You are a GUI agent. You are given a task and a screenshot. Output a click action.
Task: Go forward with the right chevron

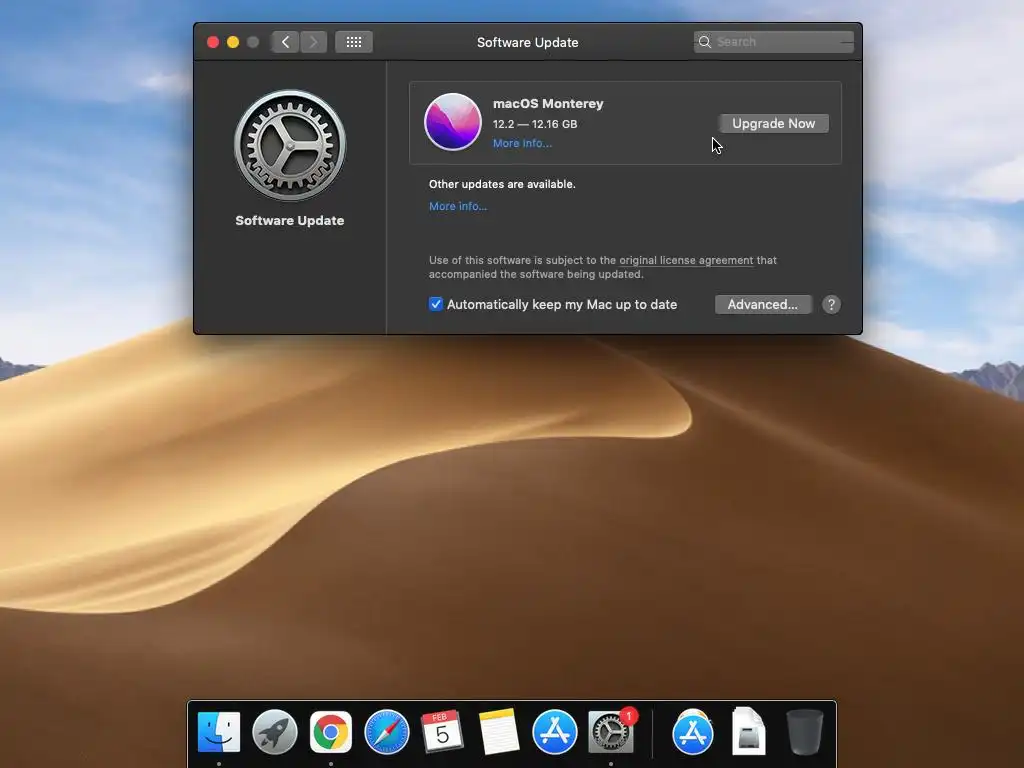click(313, 42)
